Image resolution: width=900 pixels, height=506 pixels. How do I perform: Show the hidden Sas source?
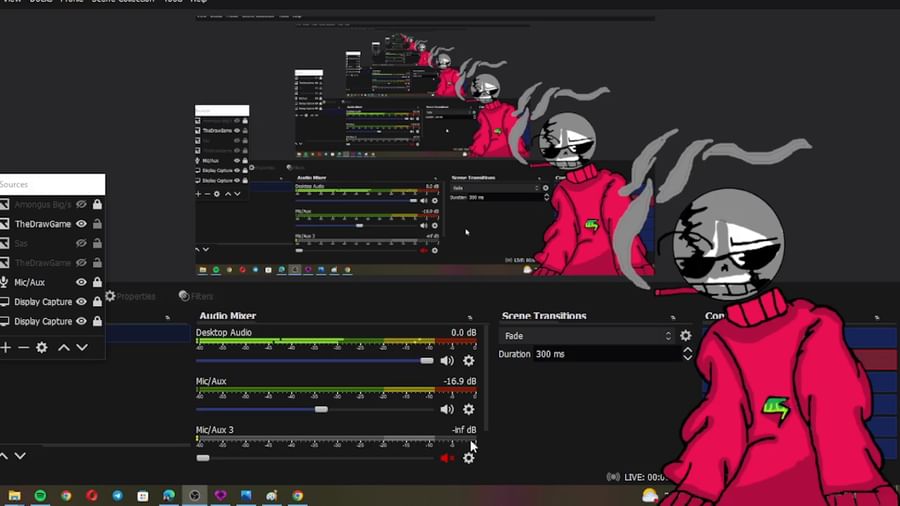(82, 243)
